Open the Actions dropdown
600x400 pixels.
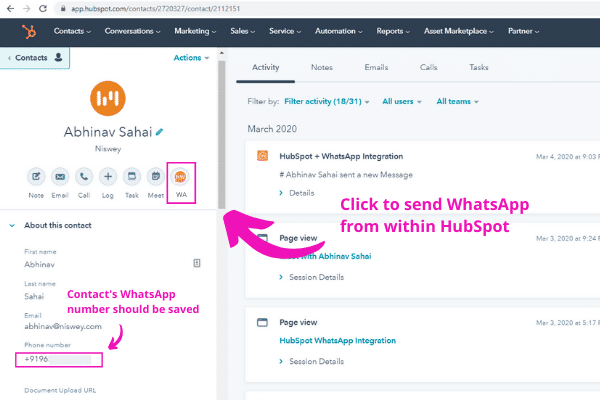(191, 58)
